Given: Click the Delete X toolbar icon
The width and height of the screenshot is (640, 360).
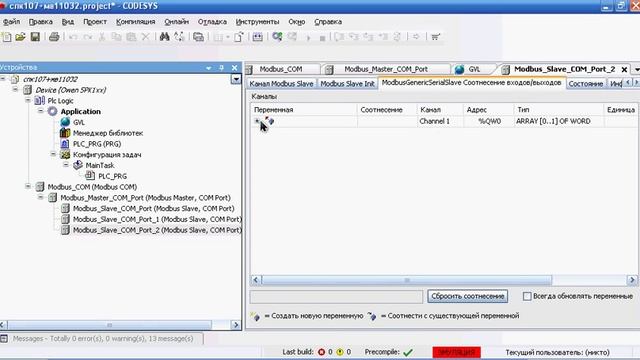Looking at the screenshot, I should (x=145, y=37).
